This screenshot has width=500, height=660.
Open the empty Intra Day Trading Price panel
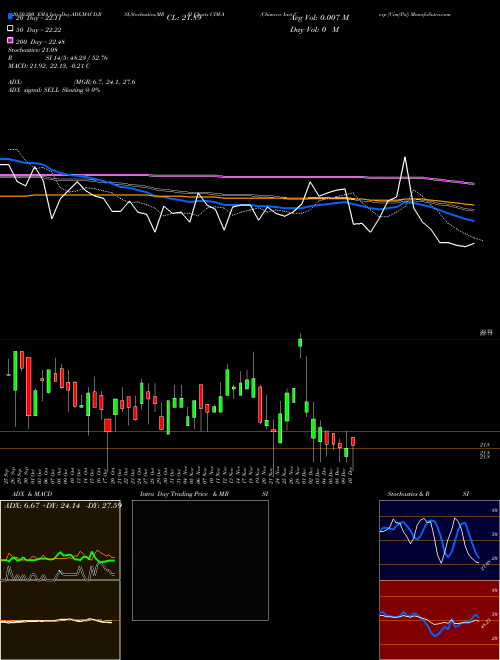200,560
